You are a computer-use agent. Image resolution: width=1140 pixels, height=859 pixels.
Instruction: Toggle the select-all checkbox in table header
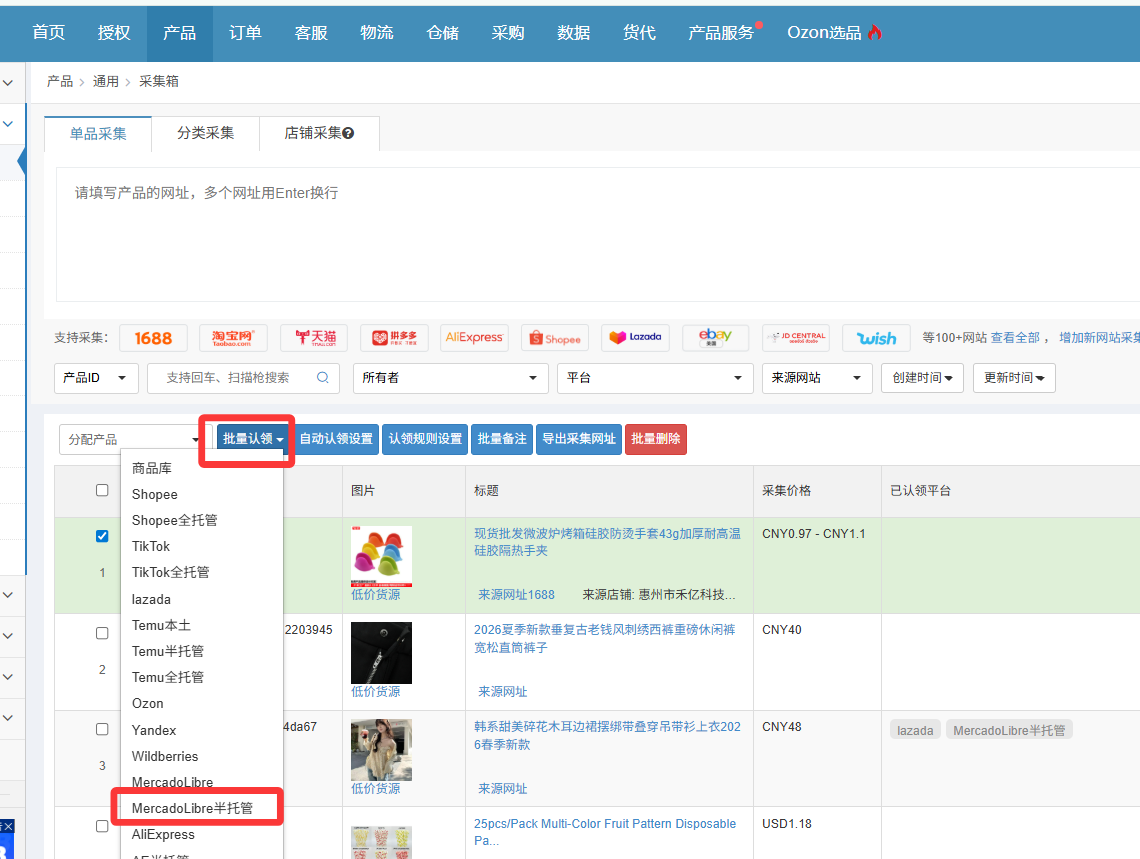click(102, 490)
